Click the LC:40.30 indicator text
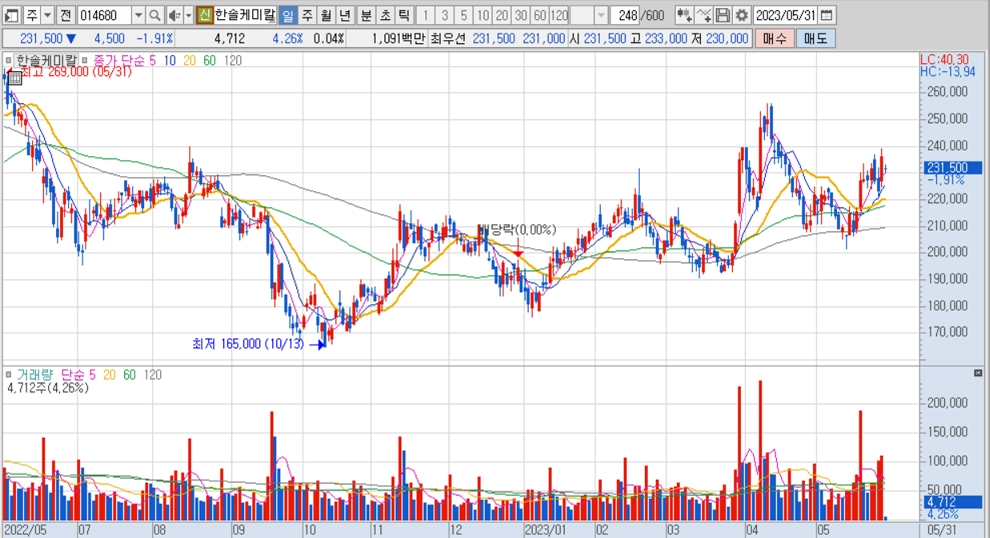Viewport: 990px width, 538px height. (945, 59)
